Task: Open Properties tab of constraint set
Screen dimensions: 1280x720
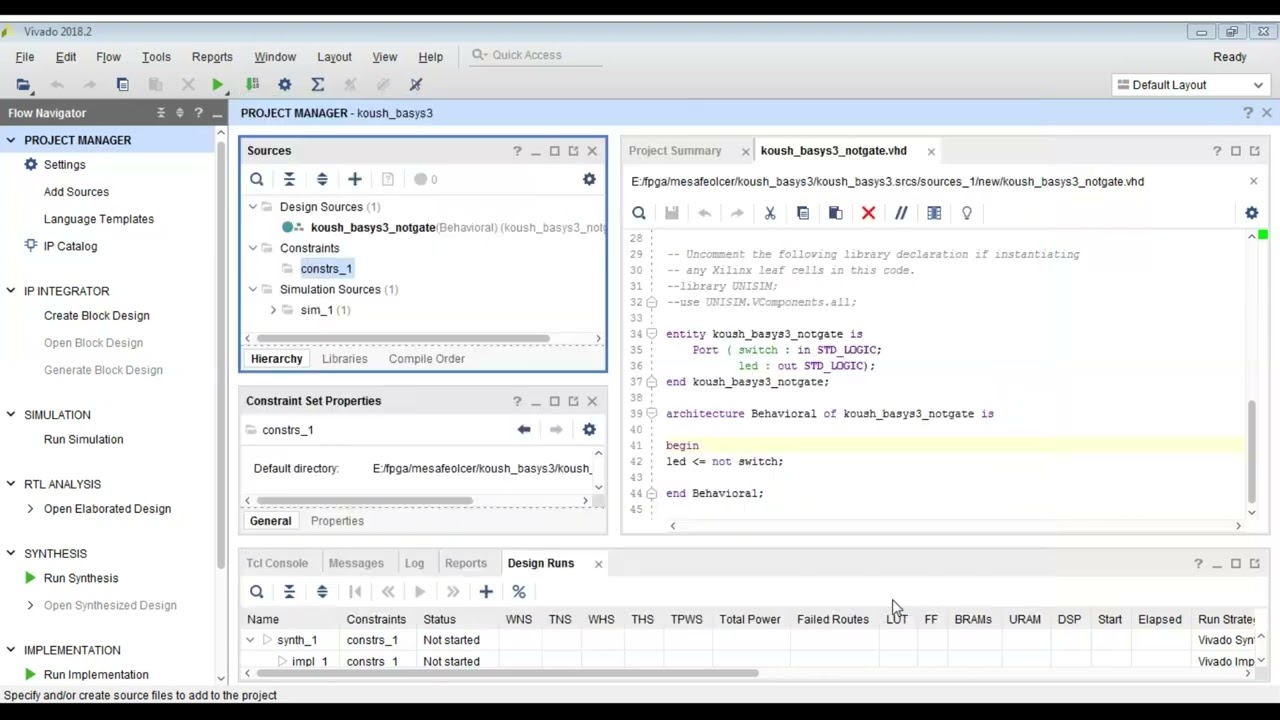Action: point(337,521)
